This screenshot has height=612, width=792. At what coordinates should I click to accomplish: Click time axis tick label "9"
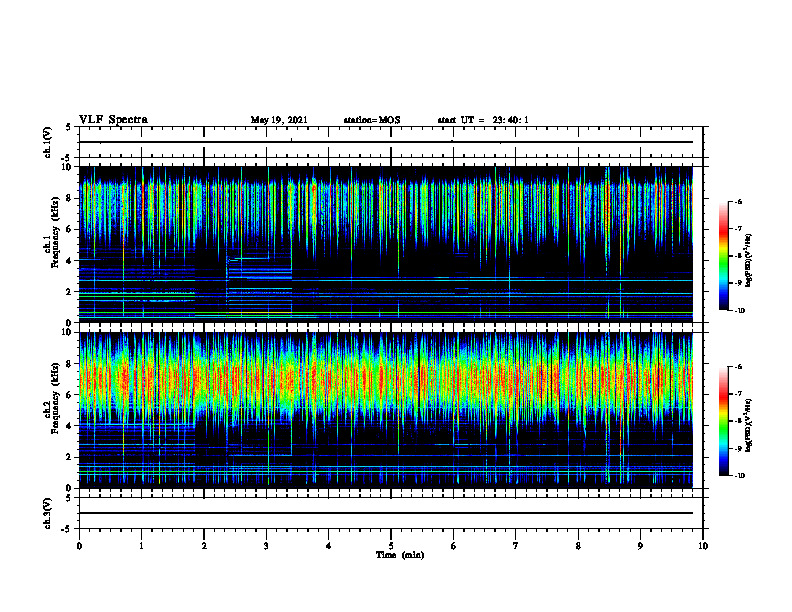pos(640,546)
